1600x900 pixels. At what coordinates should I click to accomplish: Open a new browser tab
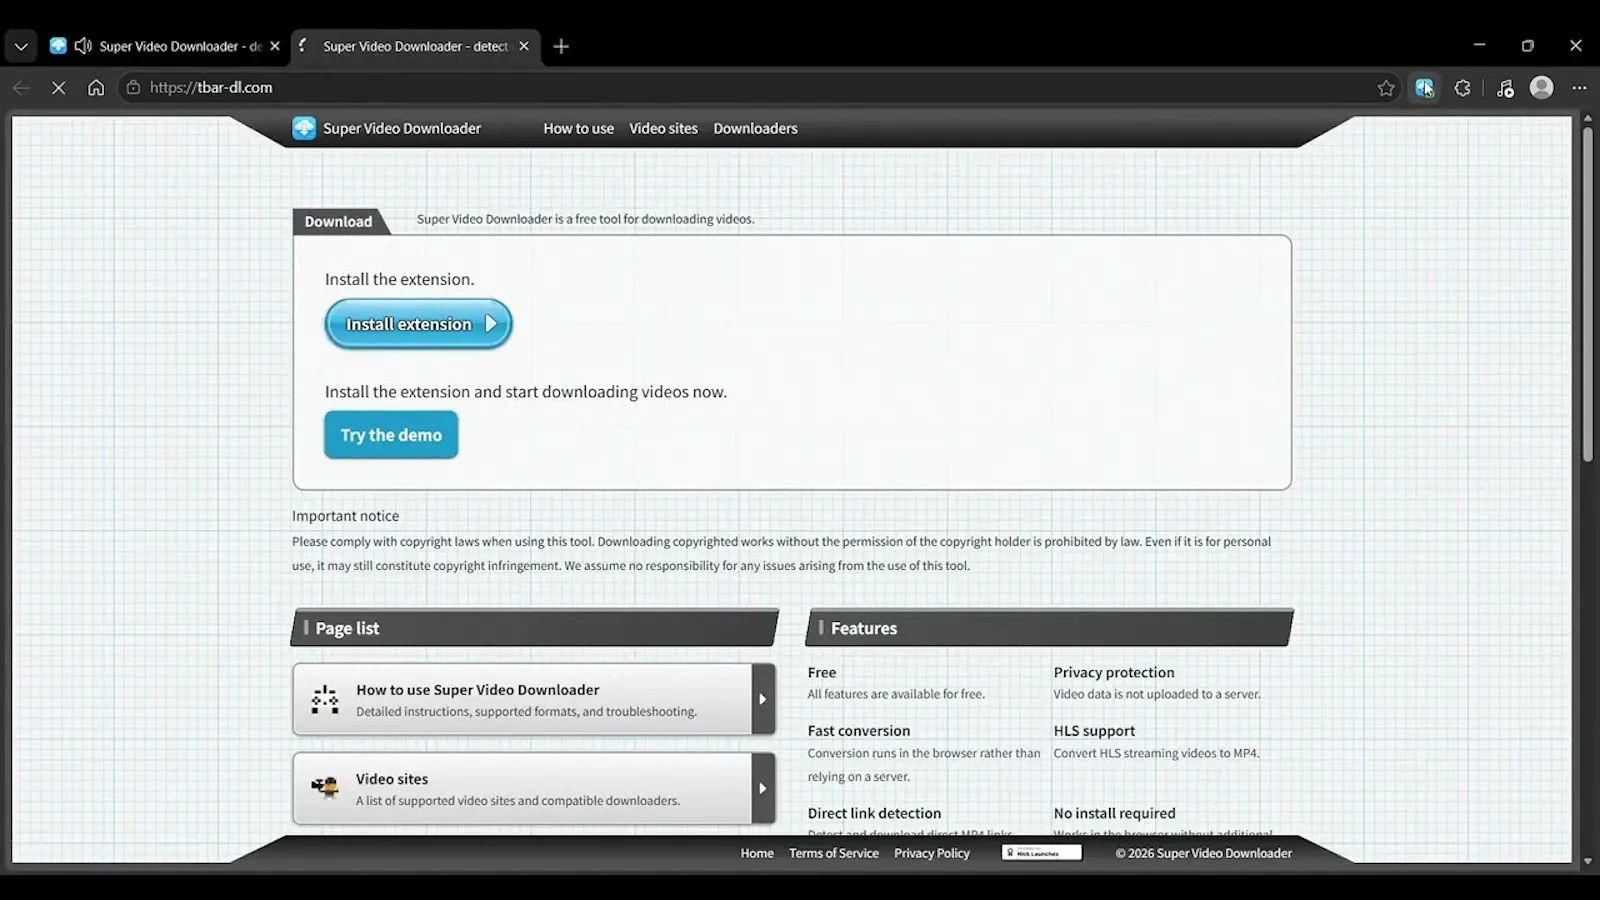[561, 46]
